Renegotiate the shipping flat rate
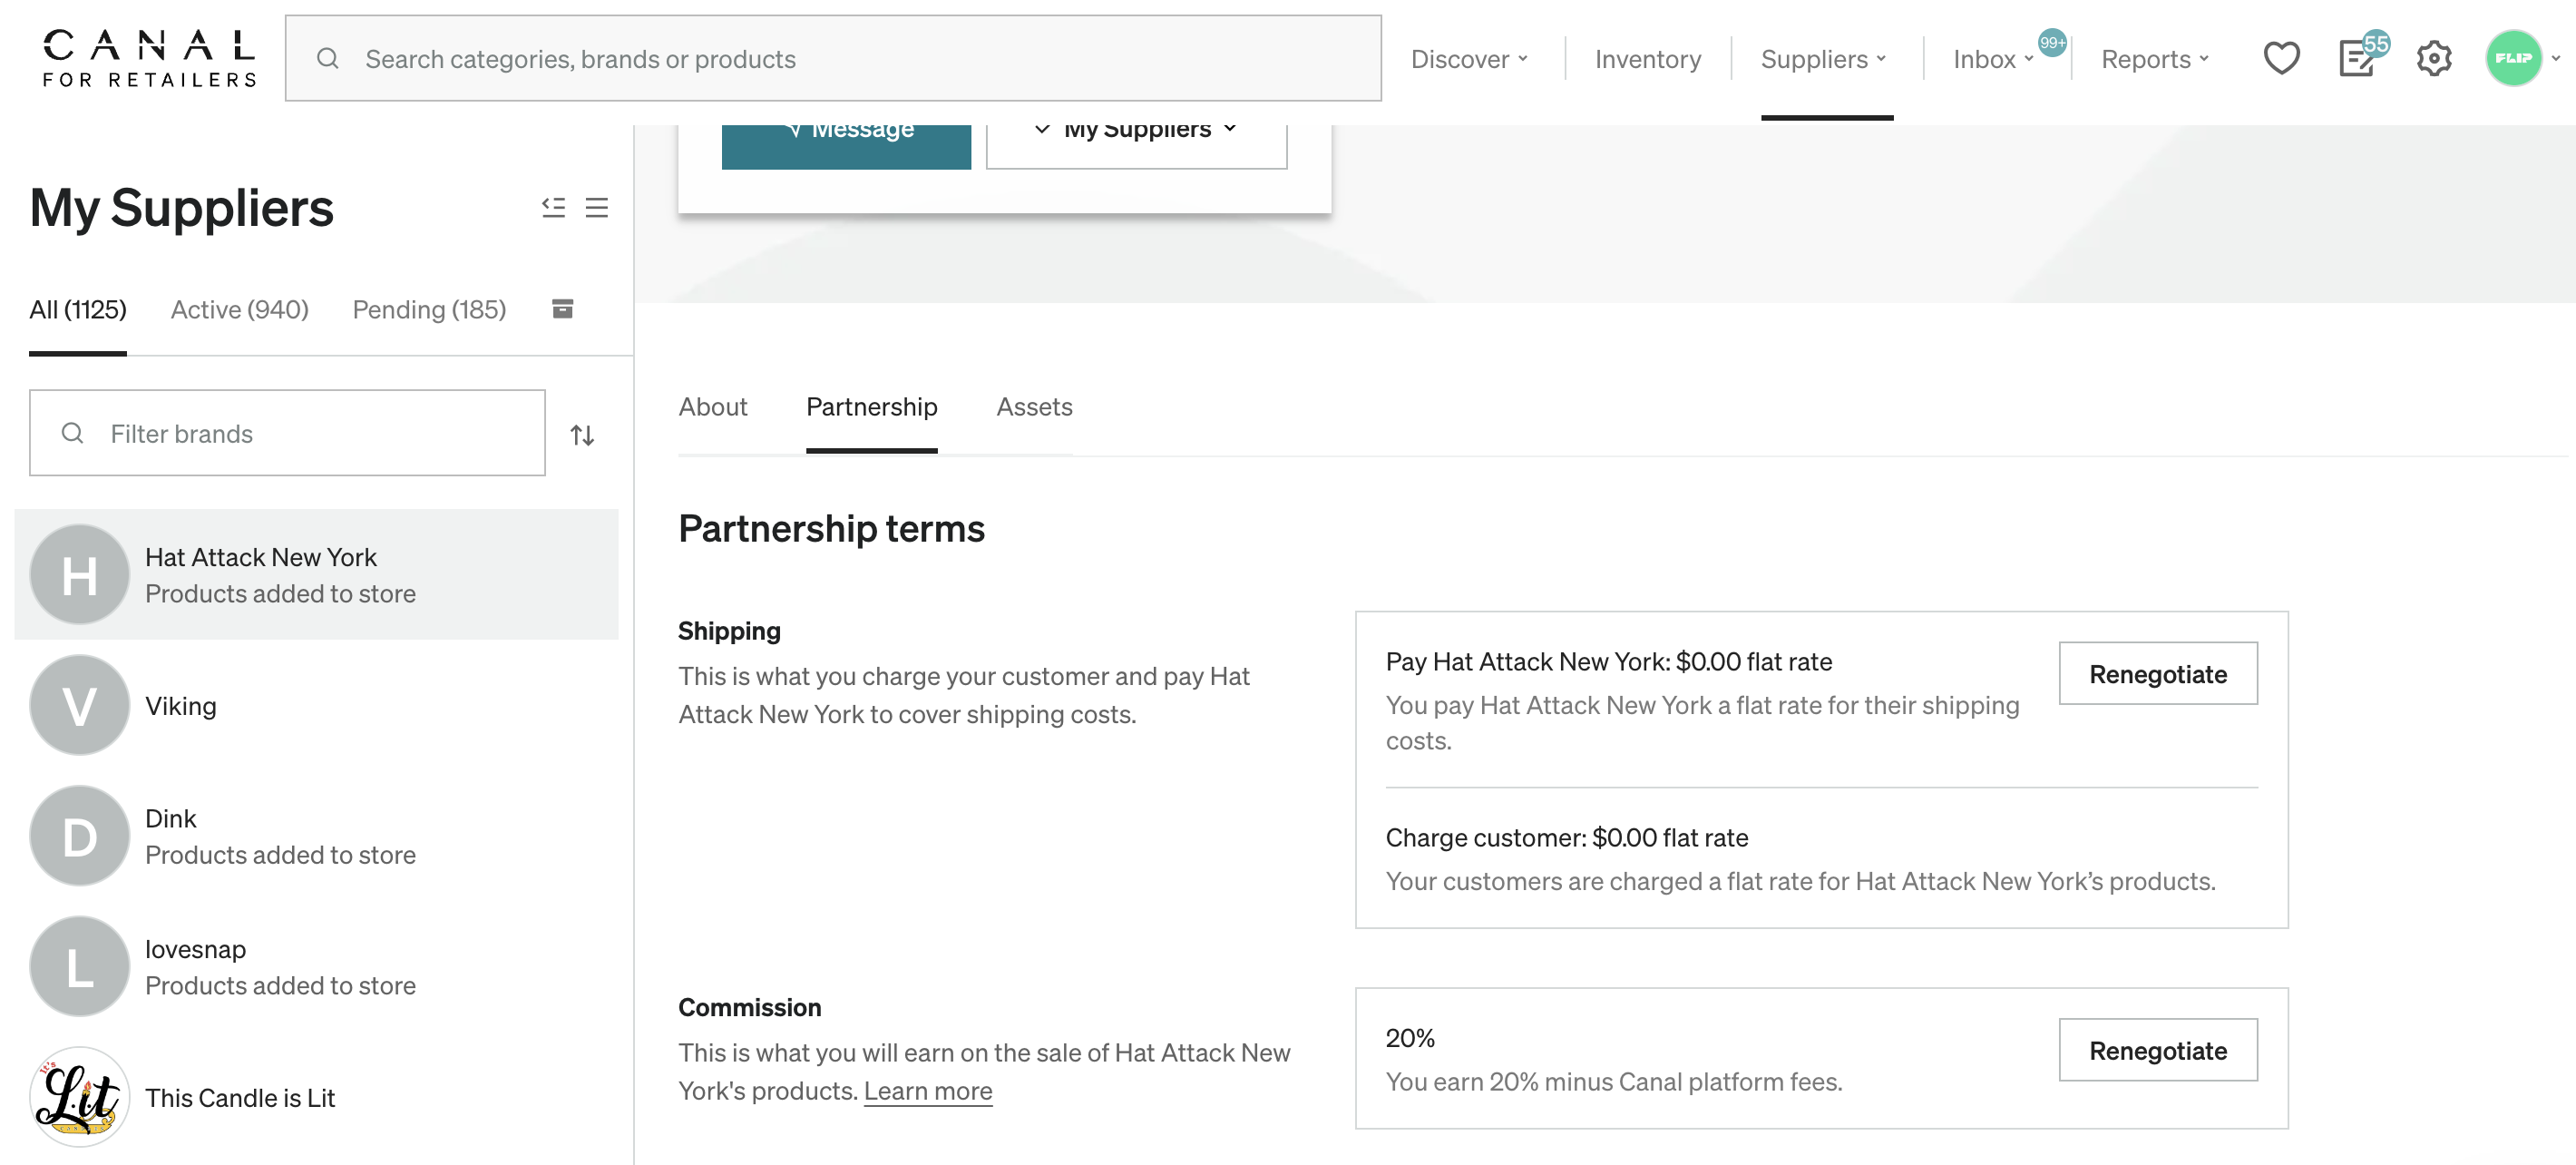 point(2157,673)
